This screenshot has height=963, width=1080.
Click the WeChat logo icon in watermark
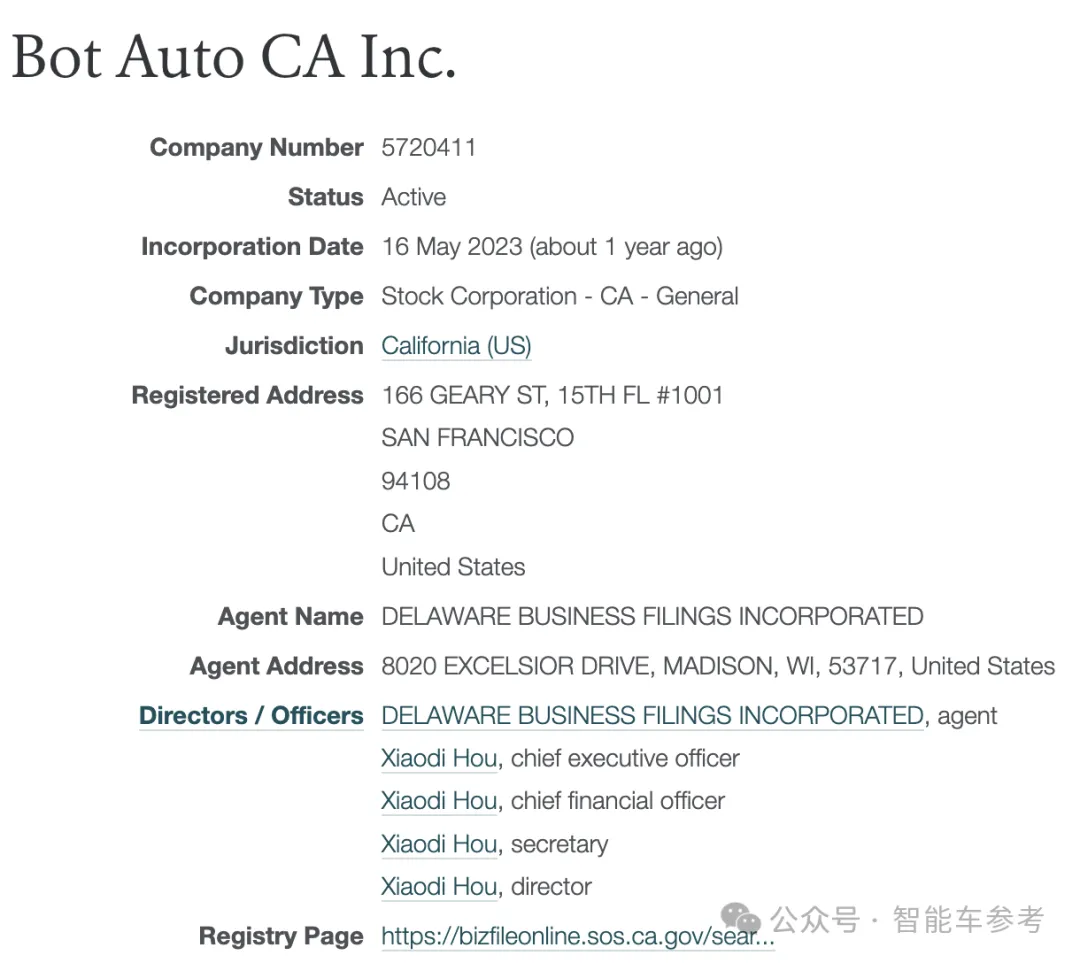click(742, 919)
